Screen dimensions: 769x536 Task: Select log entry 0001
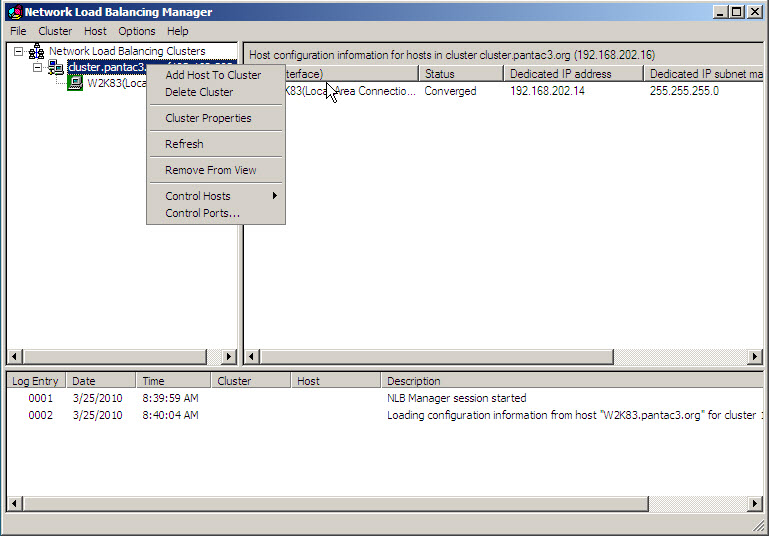[x=40, y=398]
